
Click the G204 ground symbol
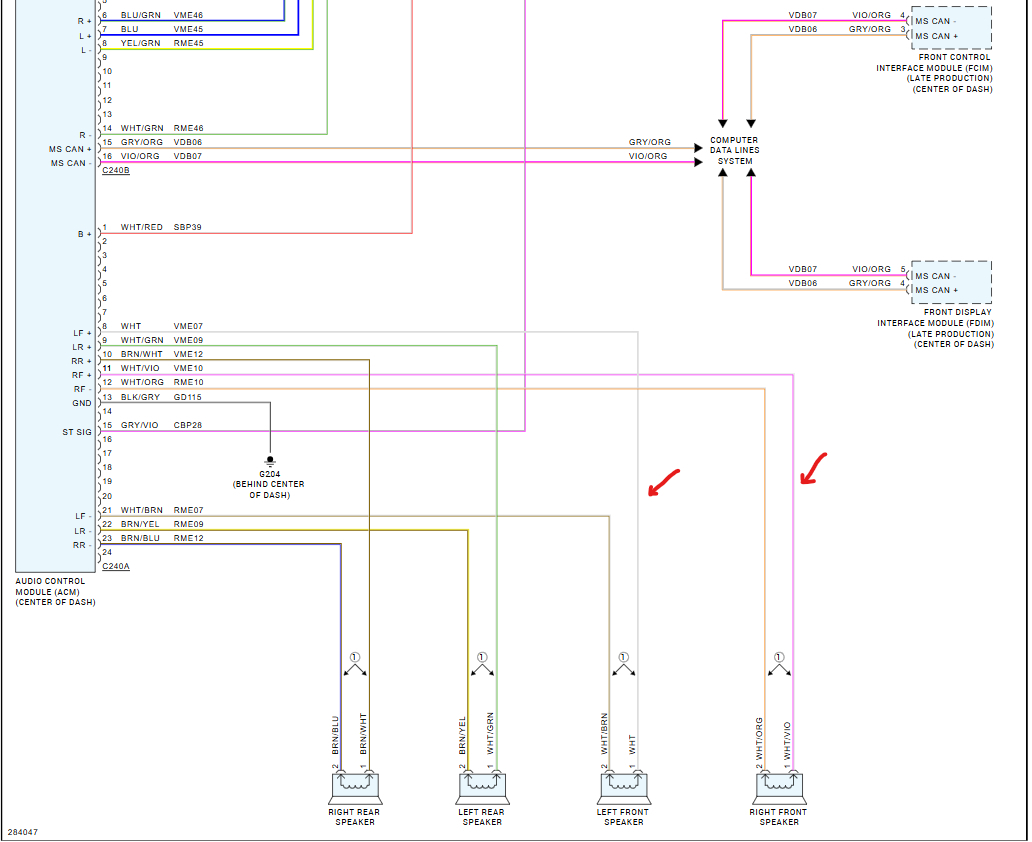(270, 461)
